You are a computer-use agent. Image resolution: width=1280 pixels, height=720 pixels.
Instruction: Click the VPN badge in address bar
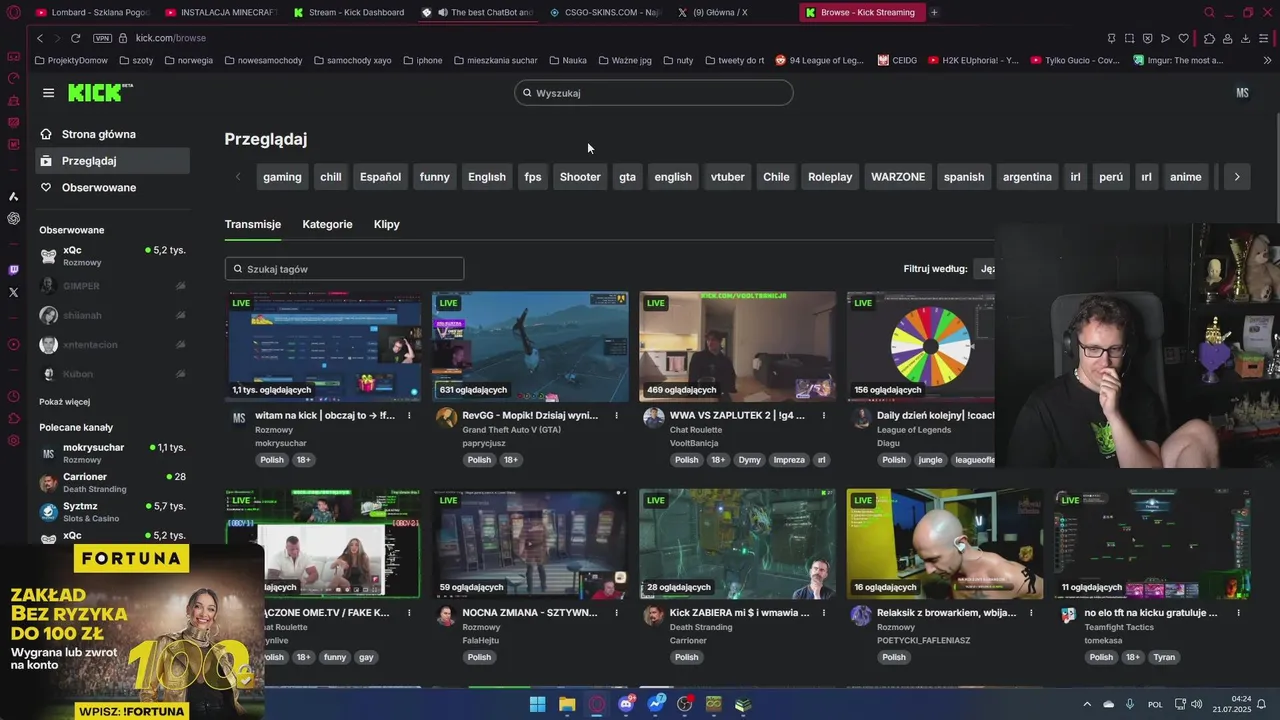tap(102, 38)
